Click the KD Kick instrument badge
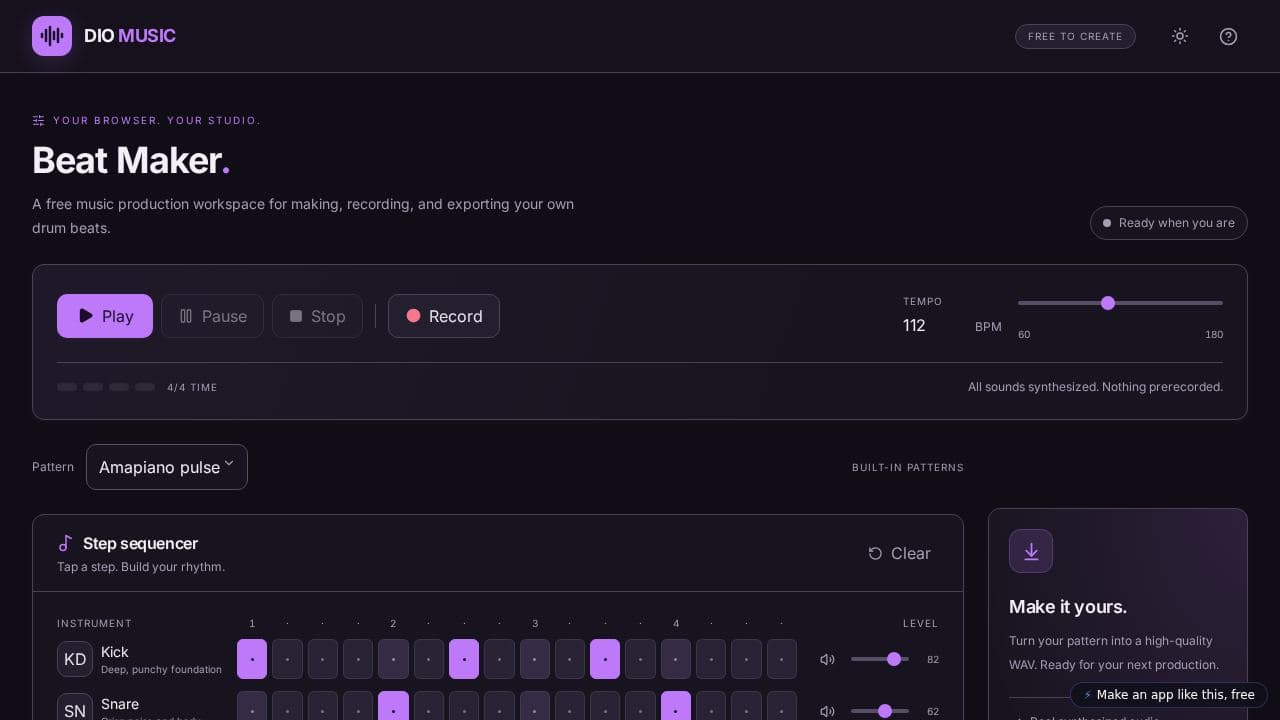 (x=75, y=659)
